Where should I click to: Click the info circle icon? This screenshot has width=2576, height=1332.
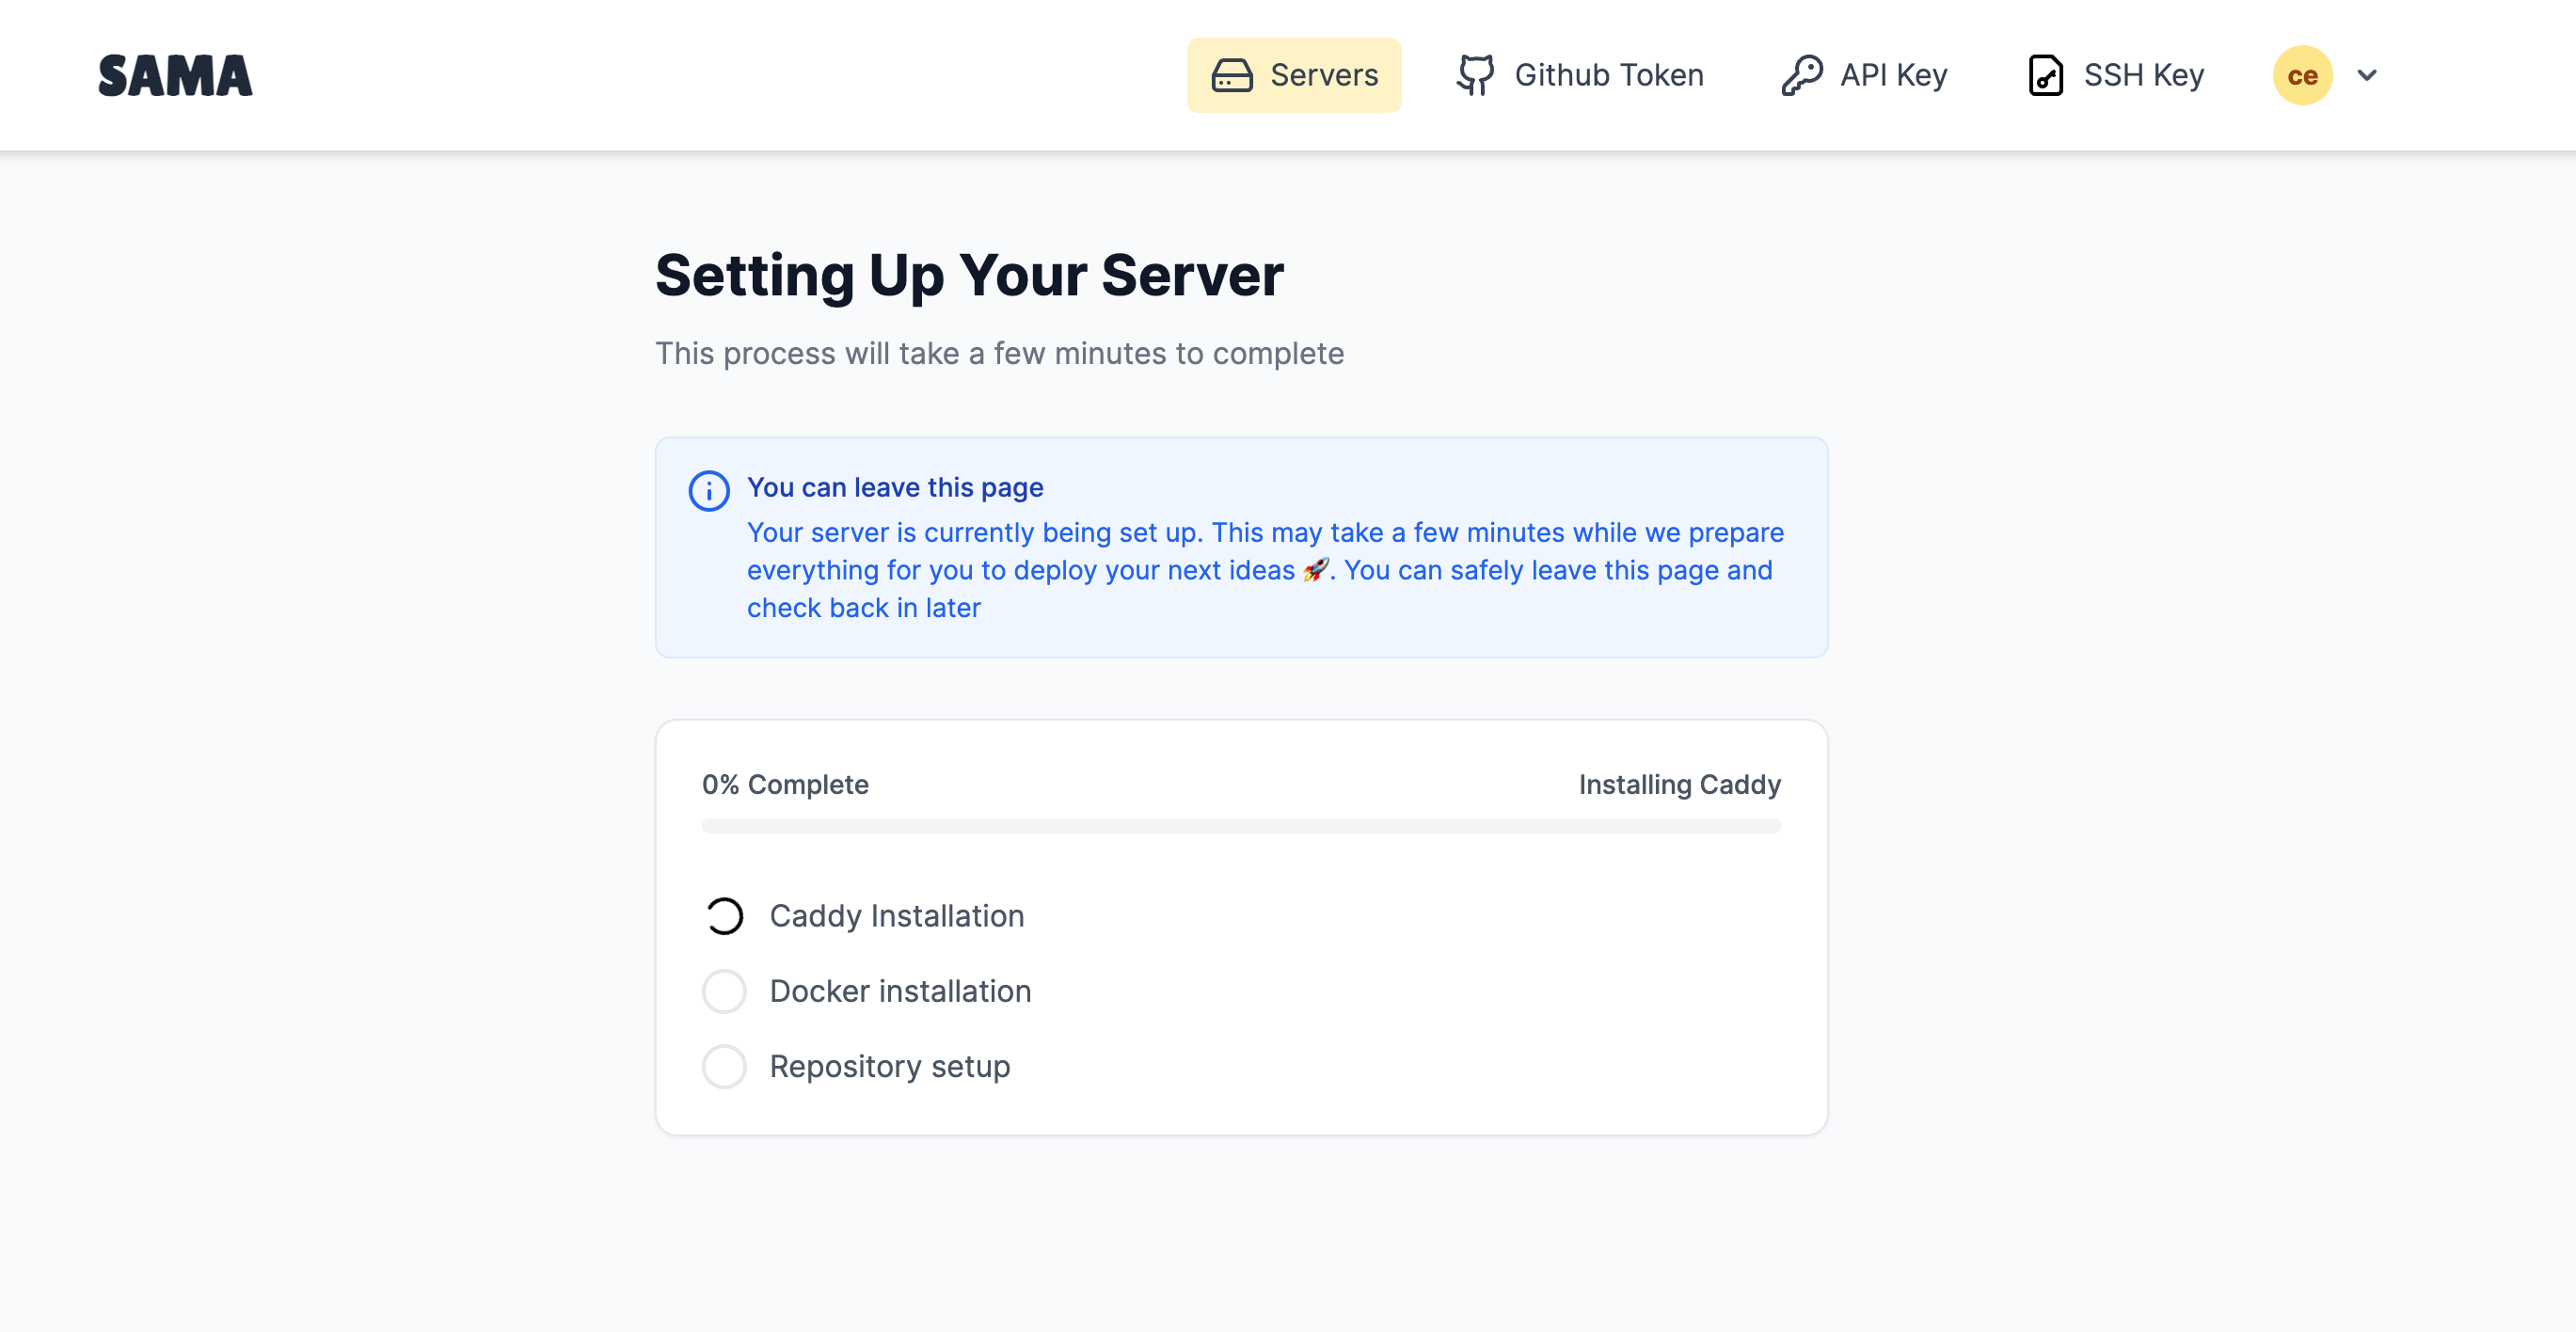coord(709,491)
